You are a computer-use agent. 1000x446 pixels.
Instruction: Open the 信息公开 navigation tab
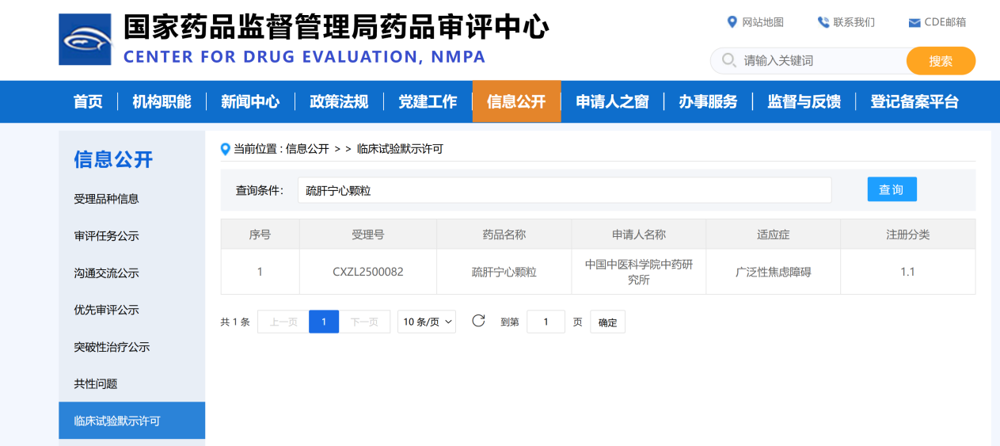(516, 101)
